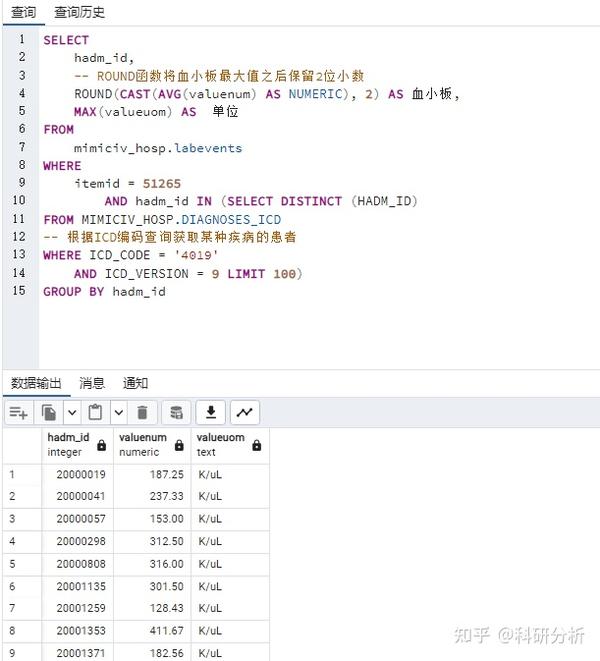Click GROUP BY on line 15
The width and height of the screenshot is (600, 661).
tap(74, 291)
